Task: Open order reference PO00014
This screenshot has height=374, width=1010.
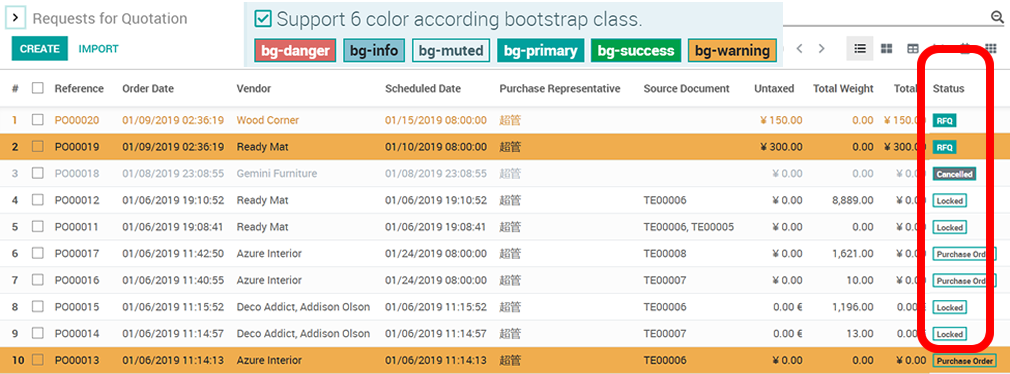Action: [x=77, y=333]
